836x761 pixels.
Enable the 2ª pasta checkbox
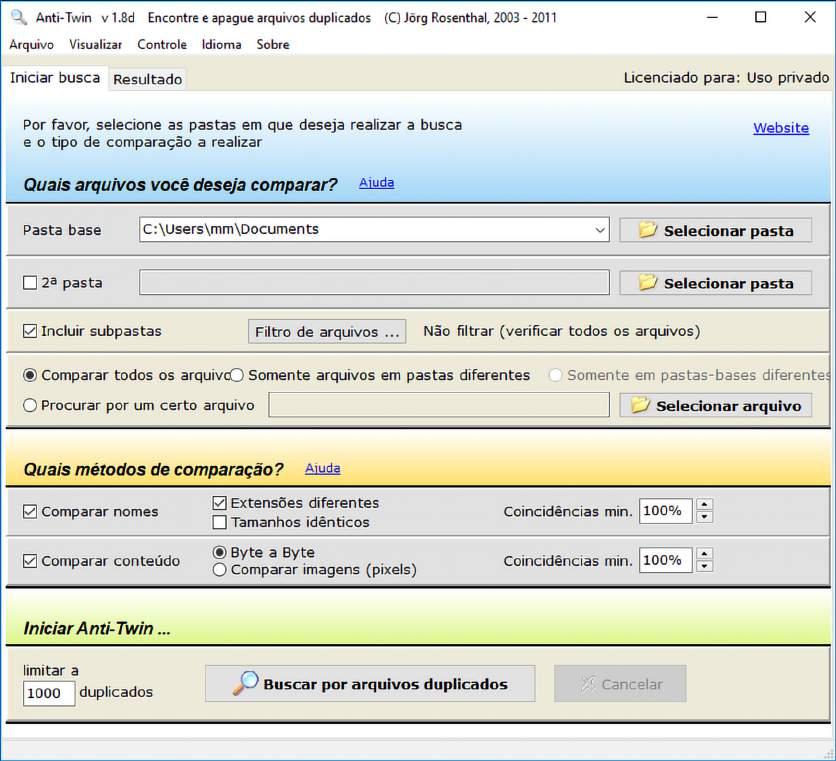(x=30, y=283)
